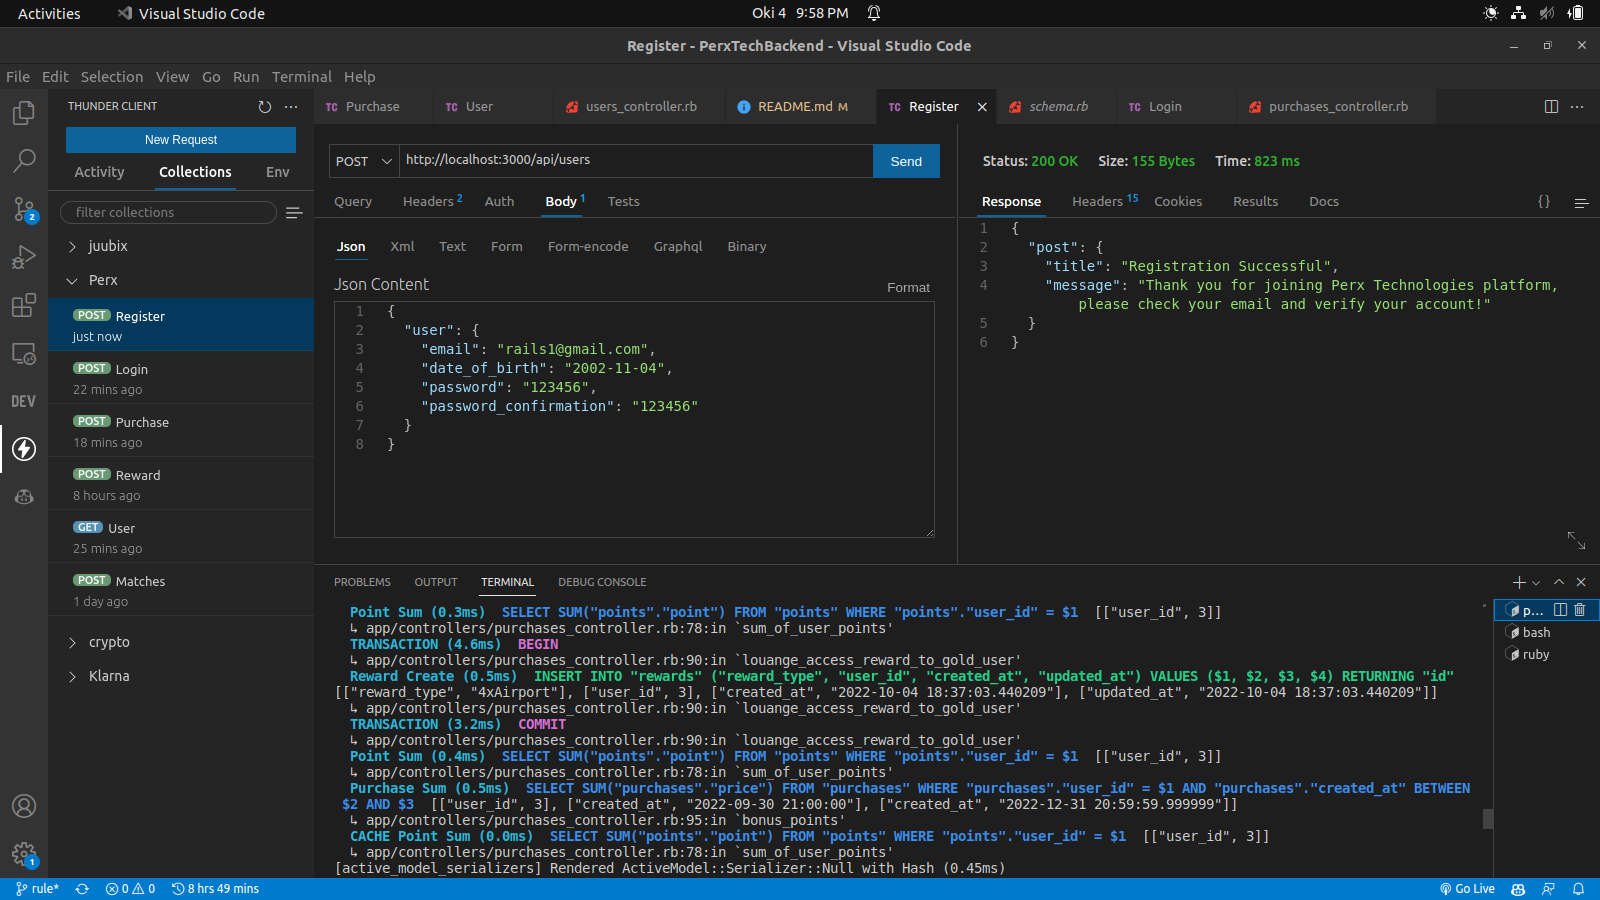Open errors and warnings count in status bar
This screenshot has height=900, width=1600.
coord(130,888)
